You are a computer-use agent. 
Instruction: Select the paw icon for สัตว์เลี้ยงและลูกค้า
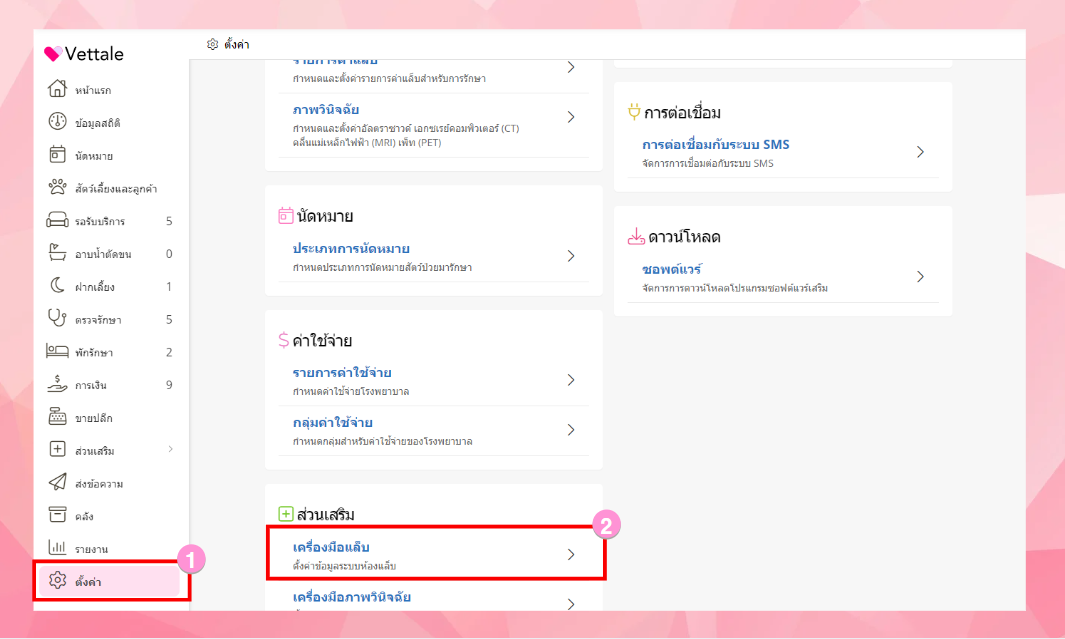[x=57, y=187]
